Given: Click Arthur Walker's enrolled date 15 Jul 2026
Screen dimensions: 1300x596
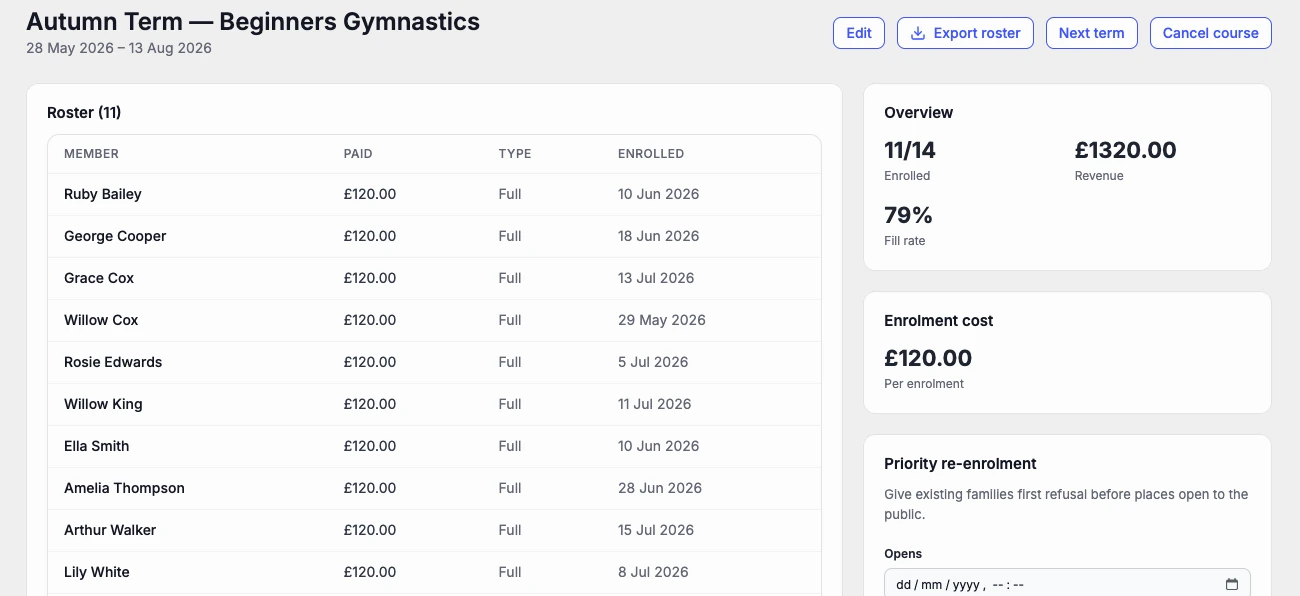Looking at the screenshot, I should (656, 530).
